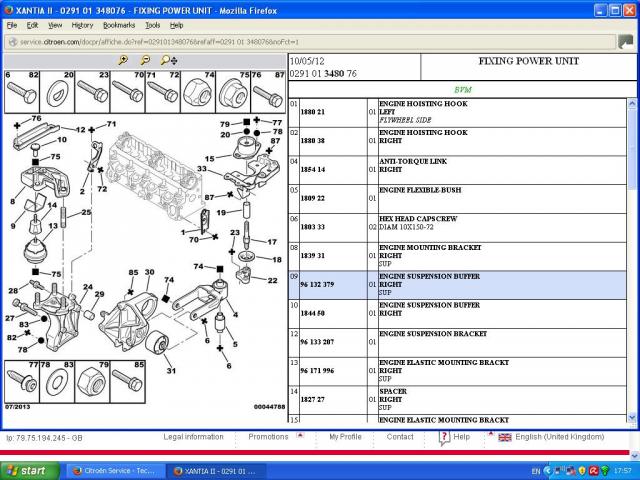Viewport: 640px width, 480px height.
Task: Click the Windows start button
Action: (x=30, y=471)
